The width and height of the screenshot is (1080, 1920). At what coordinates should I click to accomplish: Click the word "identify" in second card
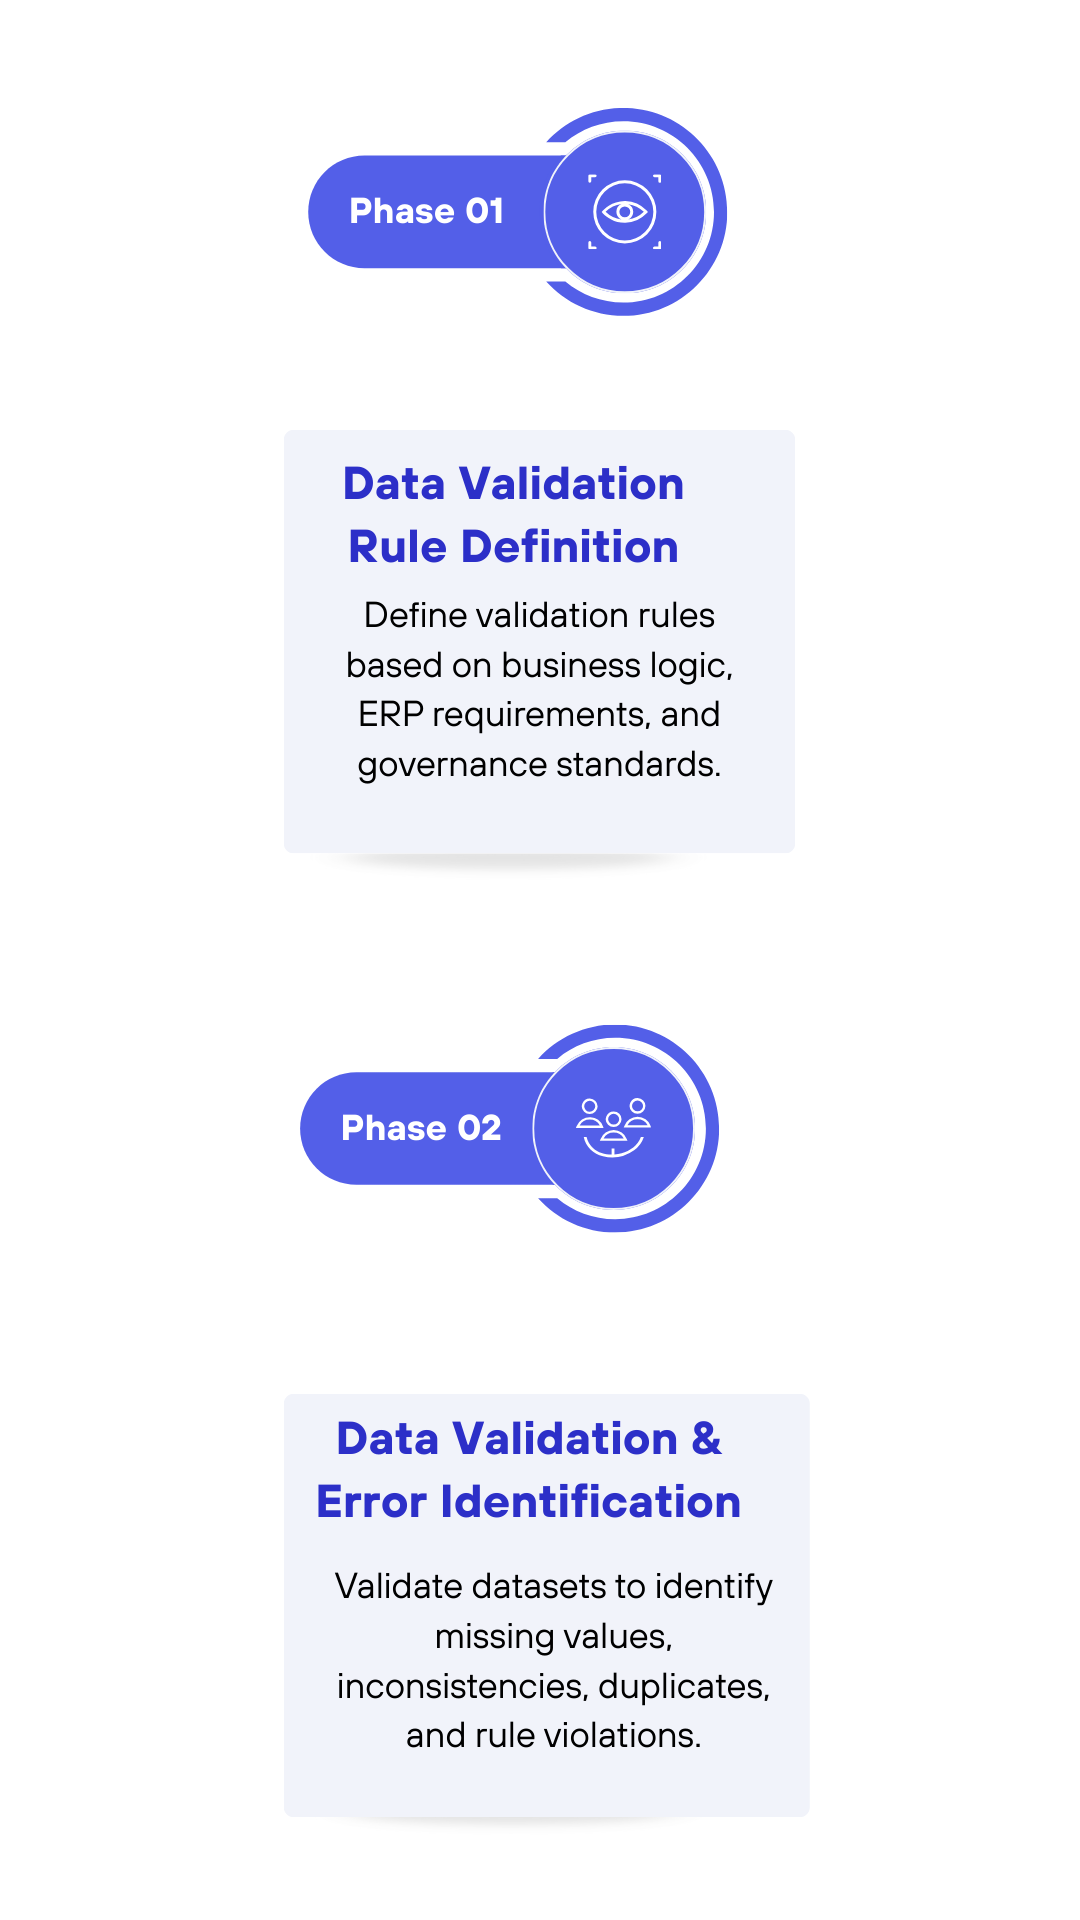coord(713,1587)
